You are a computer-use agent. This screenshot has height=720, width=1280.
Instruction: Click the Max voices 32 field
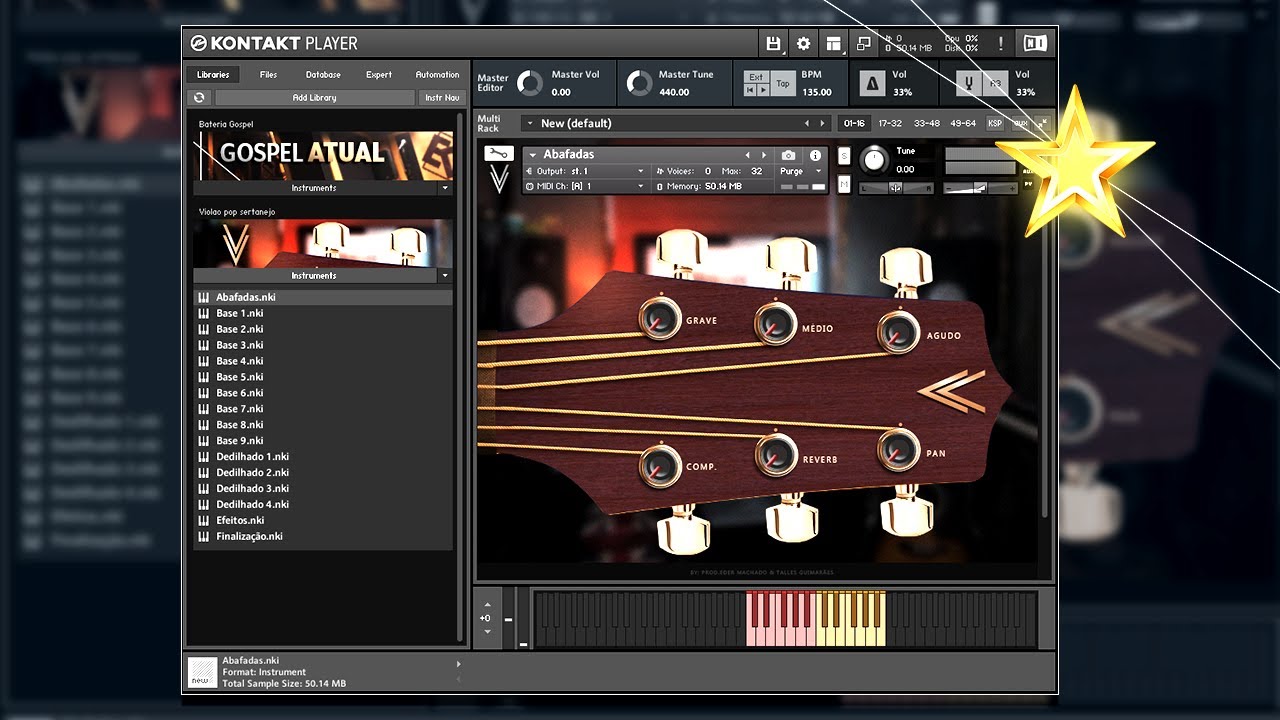[757, 171]
